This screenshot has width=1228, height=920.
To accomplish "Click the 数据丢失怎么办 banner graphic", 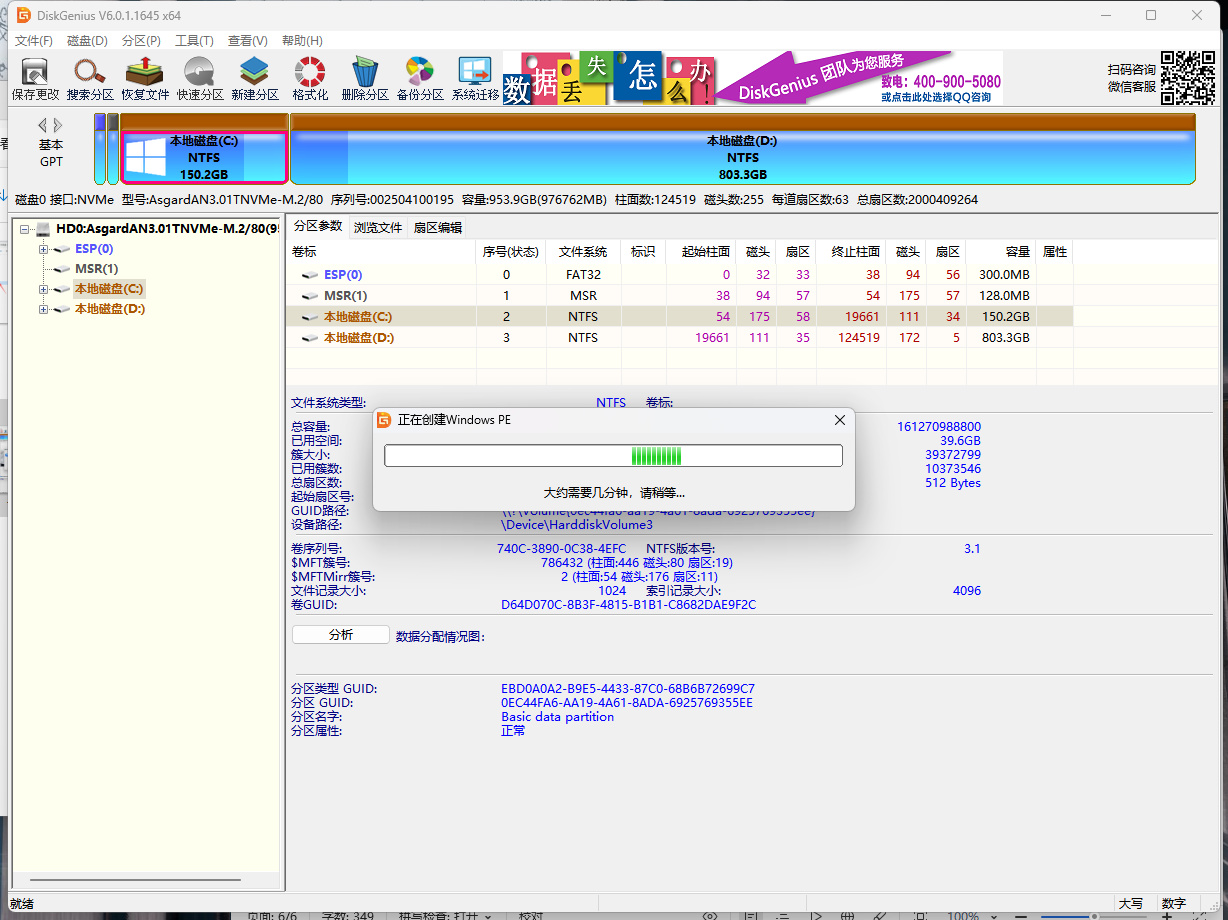I will [609, 78].
